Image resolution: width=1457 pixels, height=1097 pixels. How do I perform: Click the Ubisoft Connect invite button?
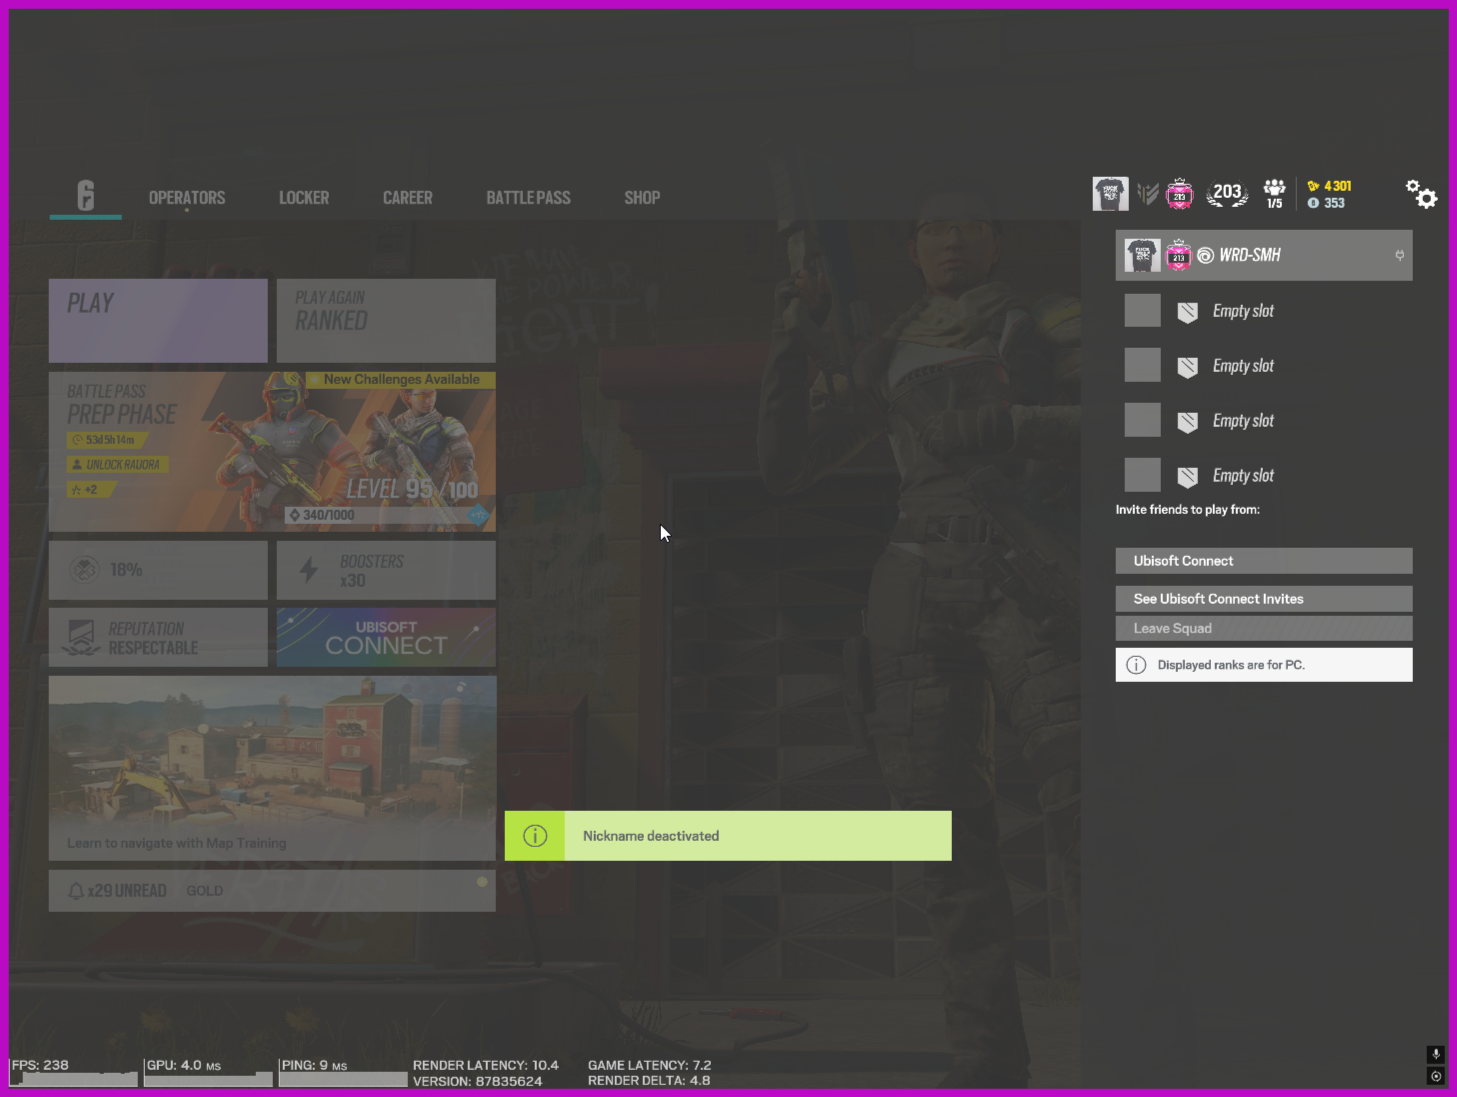[x=1264, y=561]
